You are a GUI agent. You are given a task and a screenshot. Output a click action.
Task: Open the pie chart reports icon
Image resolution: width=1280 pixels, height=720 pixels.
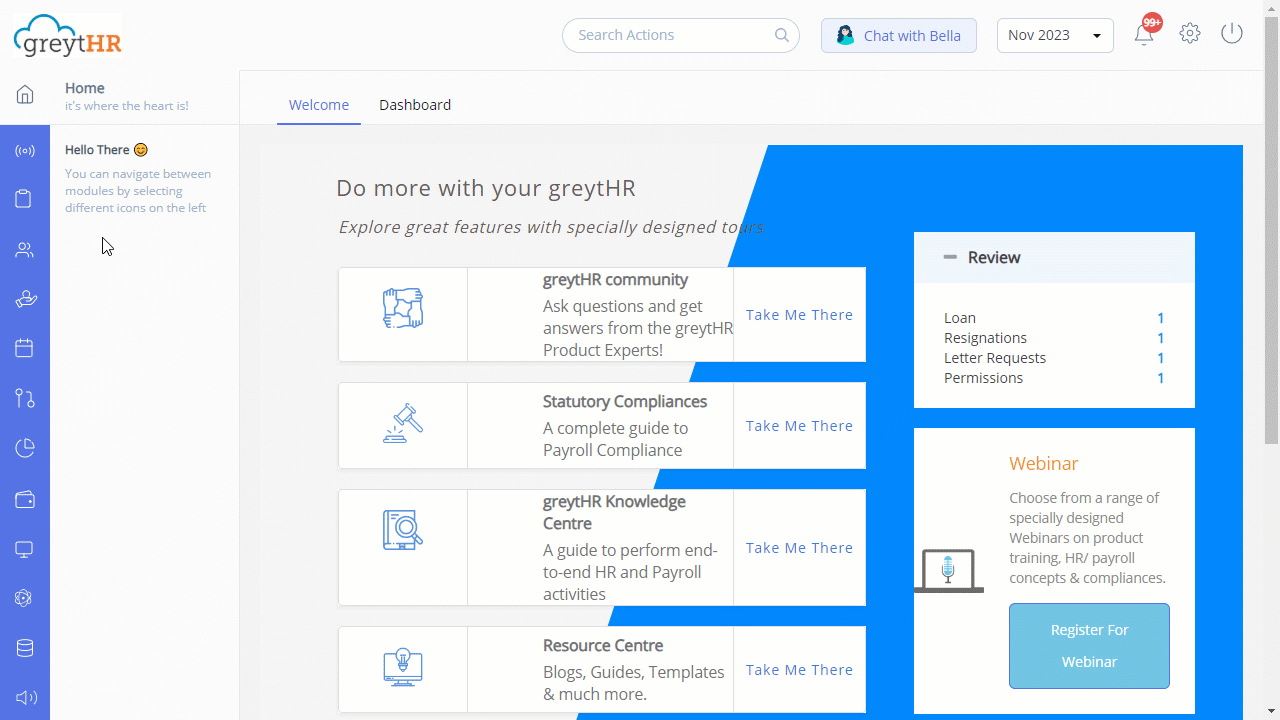click(25, 448)
